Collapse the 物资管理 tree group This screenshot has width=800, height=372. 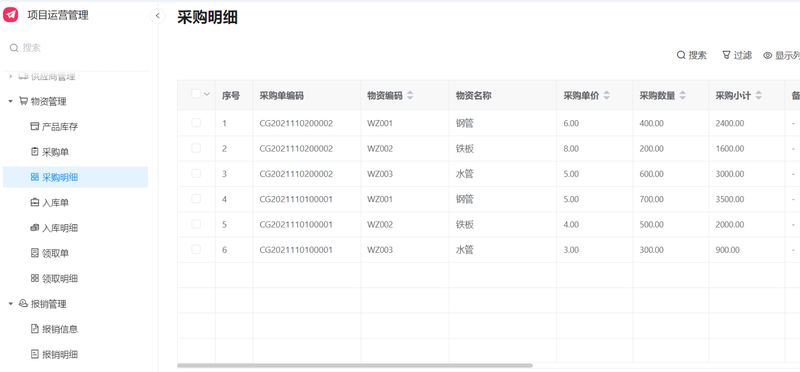pos(10,102)
